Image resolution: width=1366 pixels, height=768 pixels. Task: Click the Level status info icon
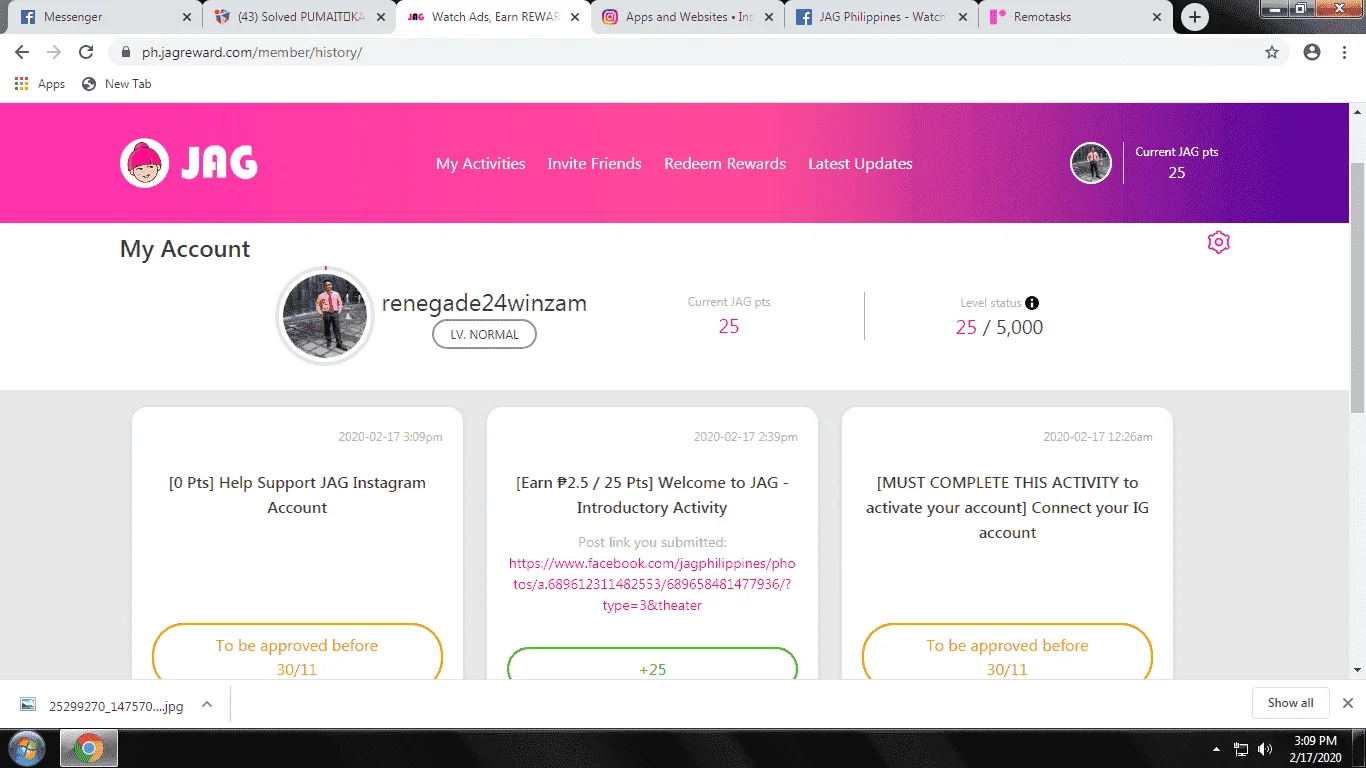(1032, 303)
